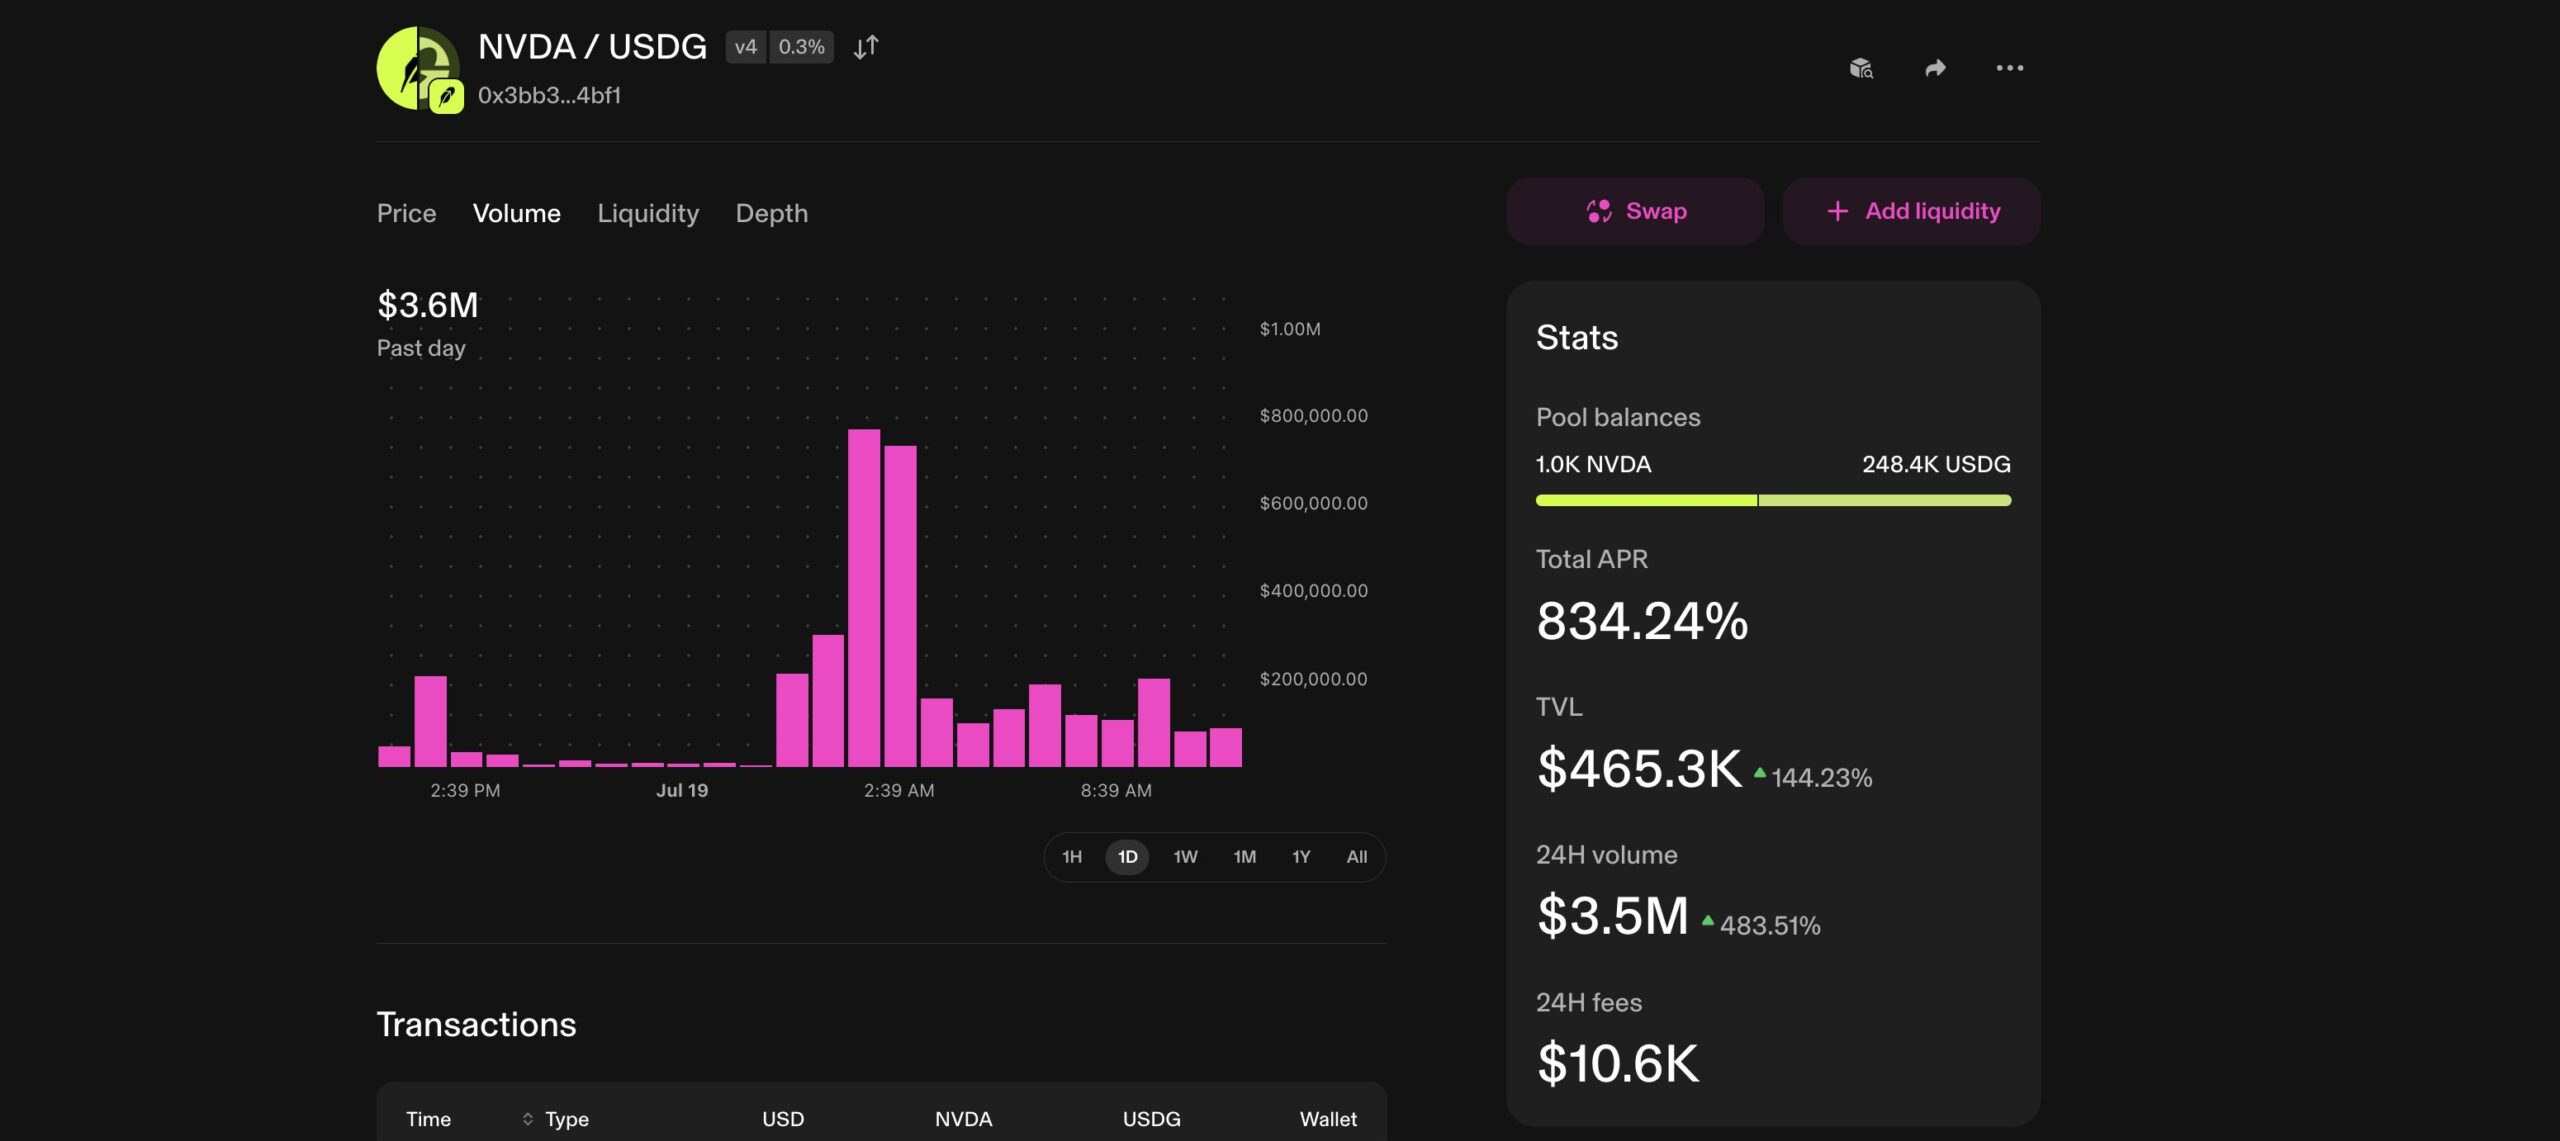The height and width of the screenshot is (1141, 2560).
Task: Click the tallest volume bar in chart
Action: 864,598
